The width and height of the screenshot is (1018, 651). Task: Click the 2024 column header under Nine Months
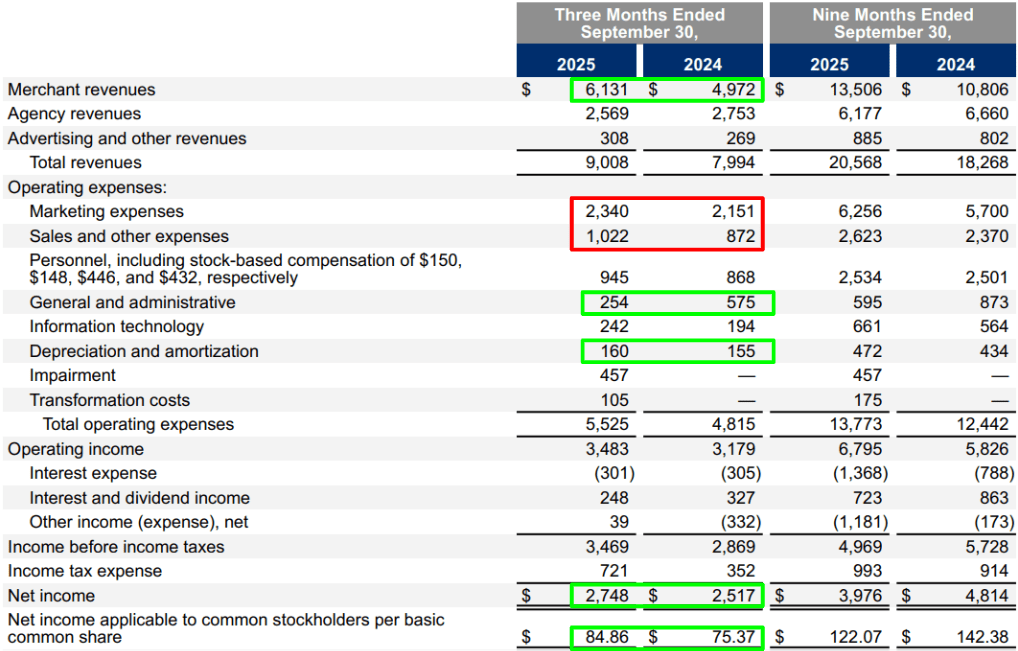[955, 62]
